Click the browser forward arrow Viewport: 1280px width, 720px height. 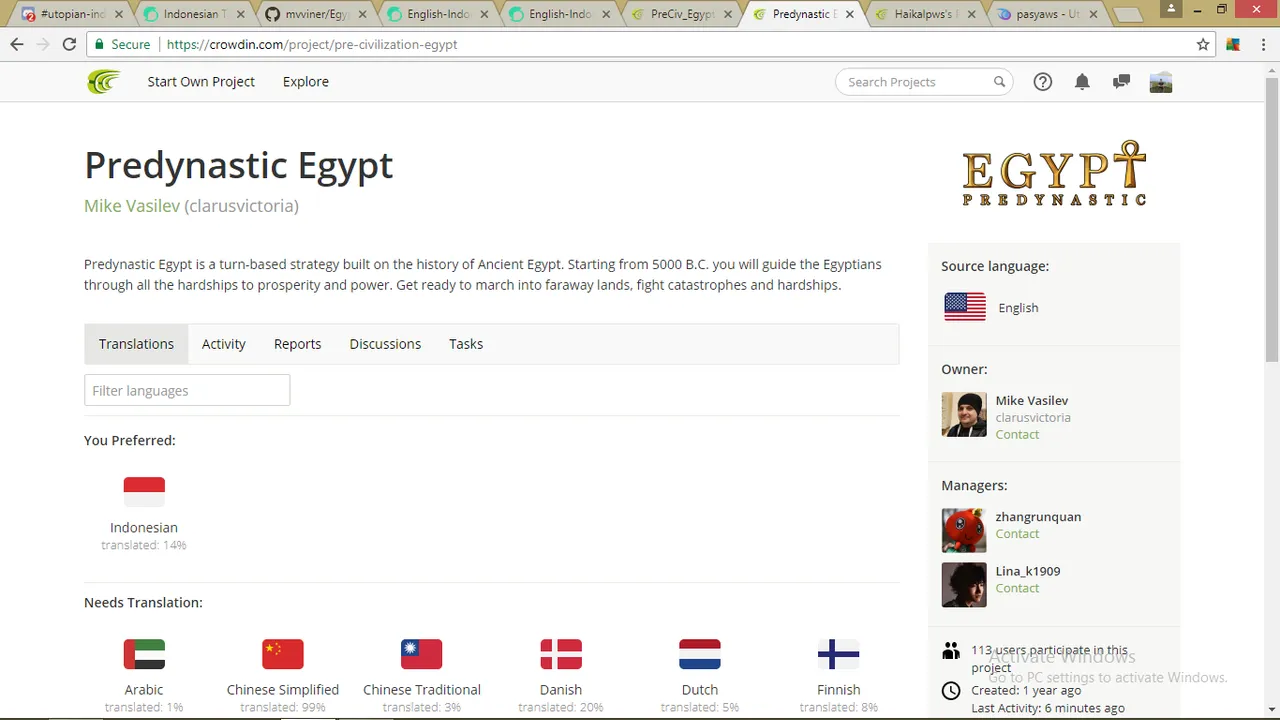(43, 44)
